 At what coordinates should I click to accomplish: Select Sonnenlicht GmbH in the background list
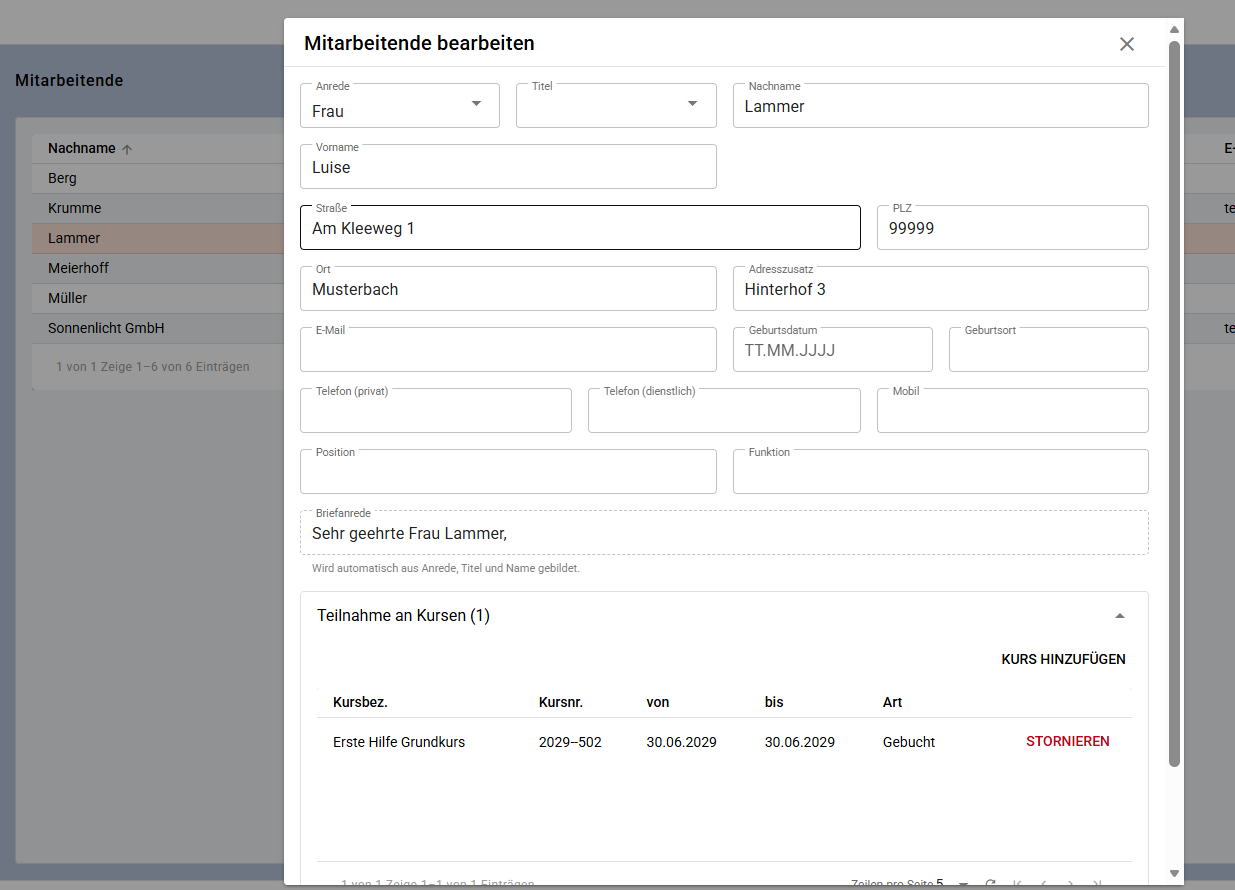click(x=106, y=328)
